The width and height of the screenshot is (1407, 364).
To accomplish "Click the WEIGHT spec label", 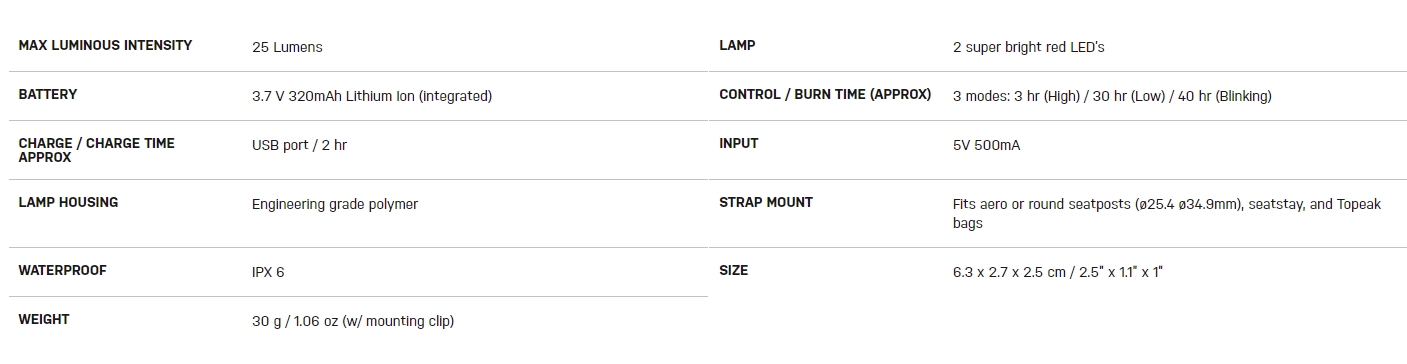I will 44,320.
